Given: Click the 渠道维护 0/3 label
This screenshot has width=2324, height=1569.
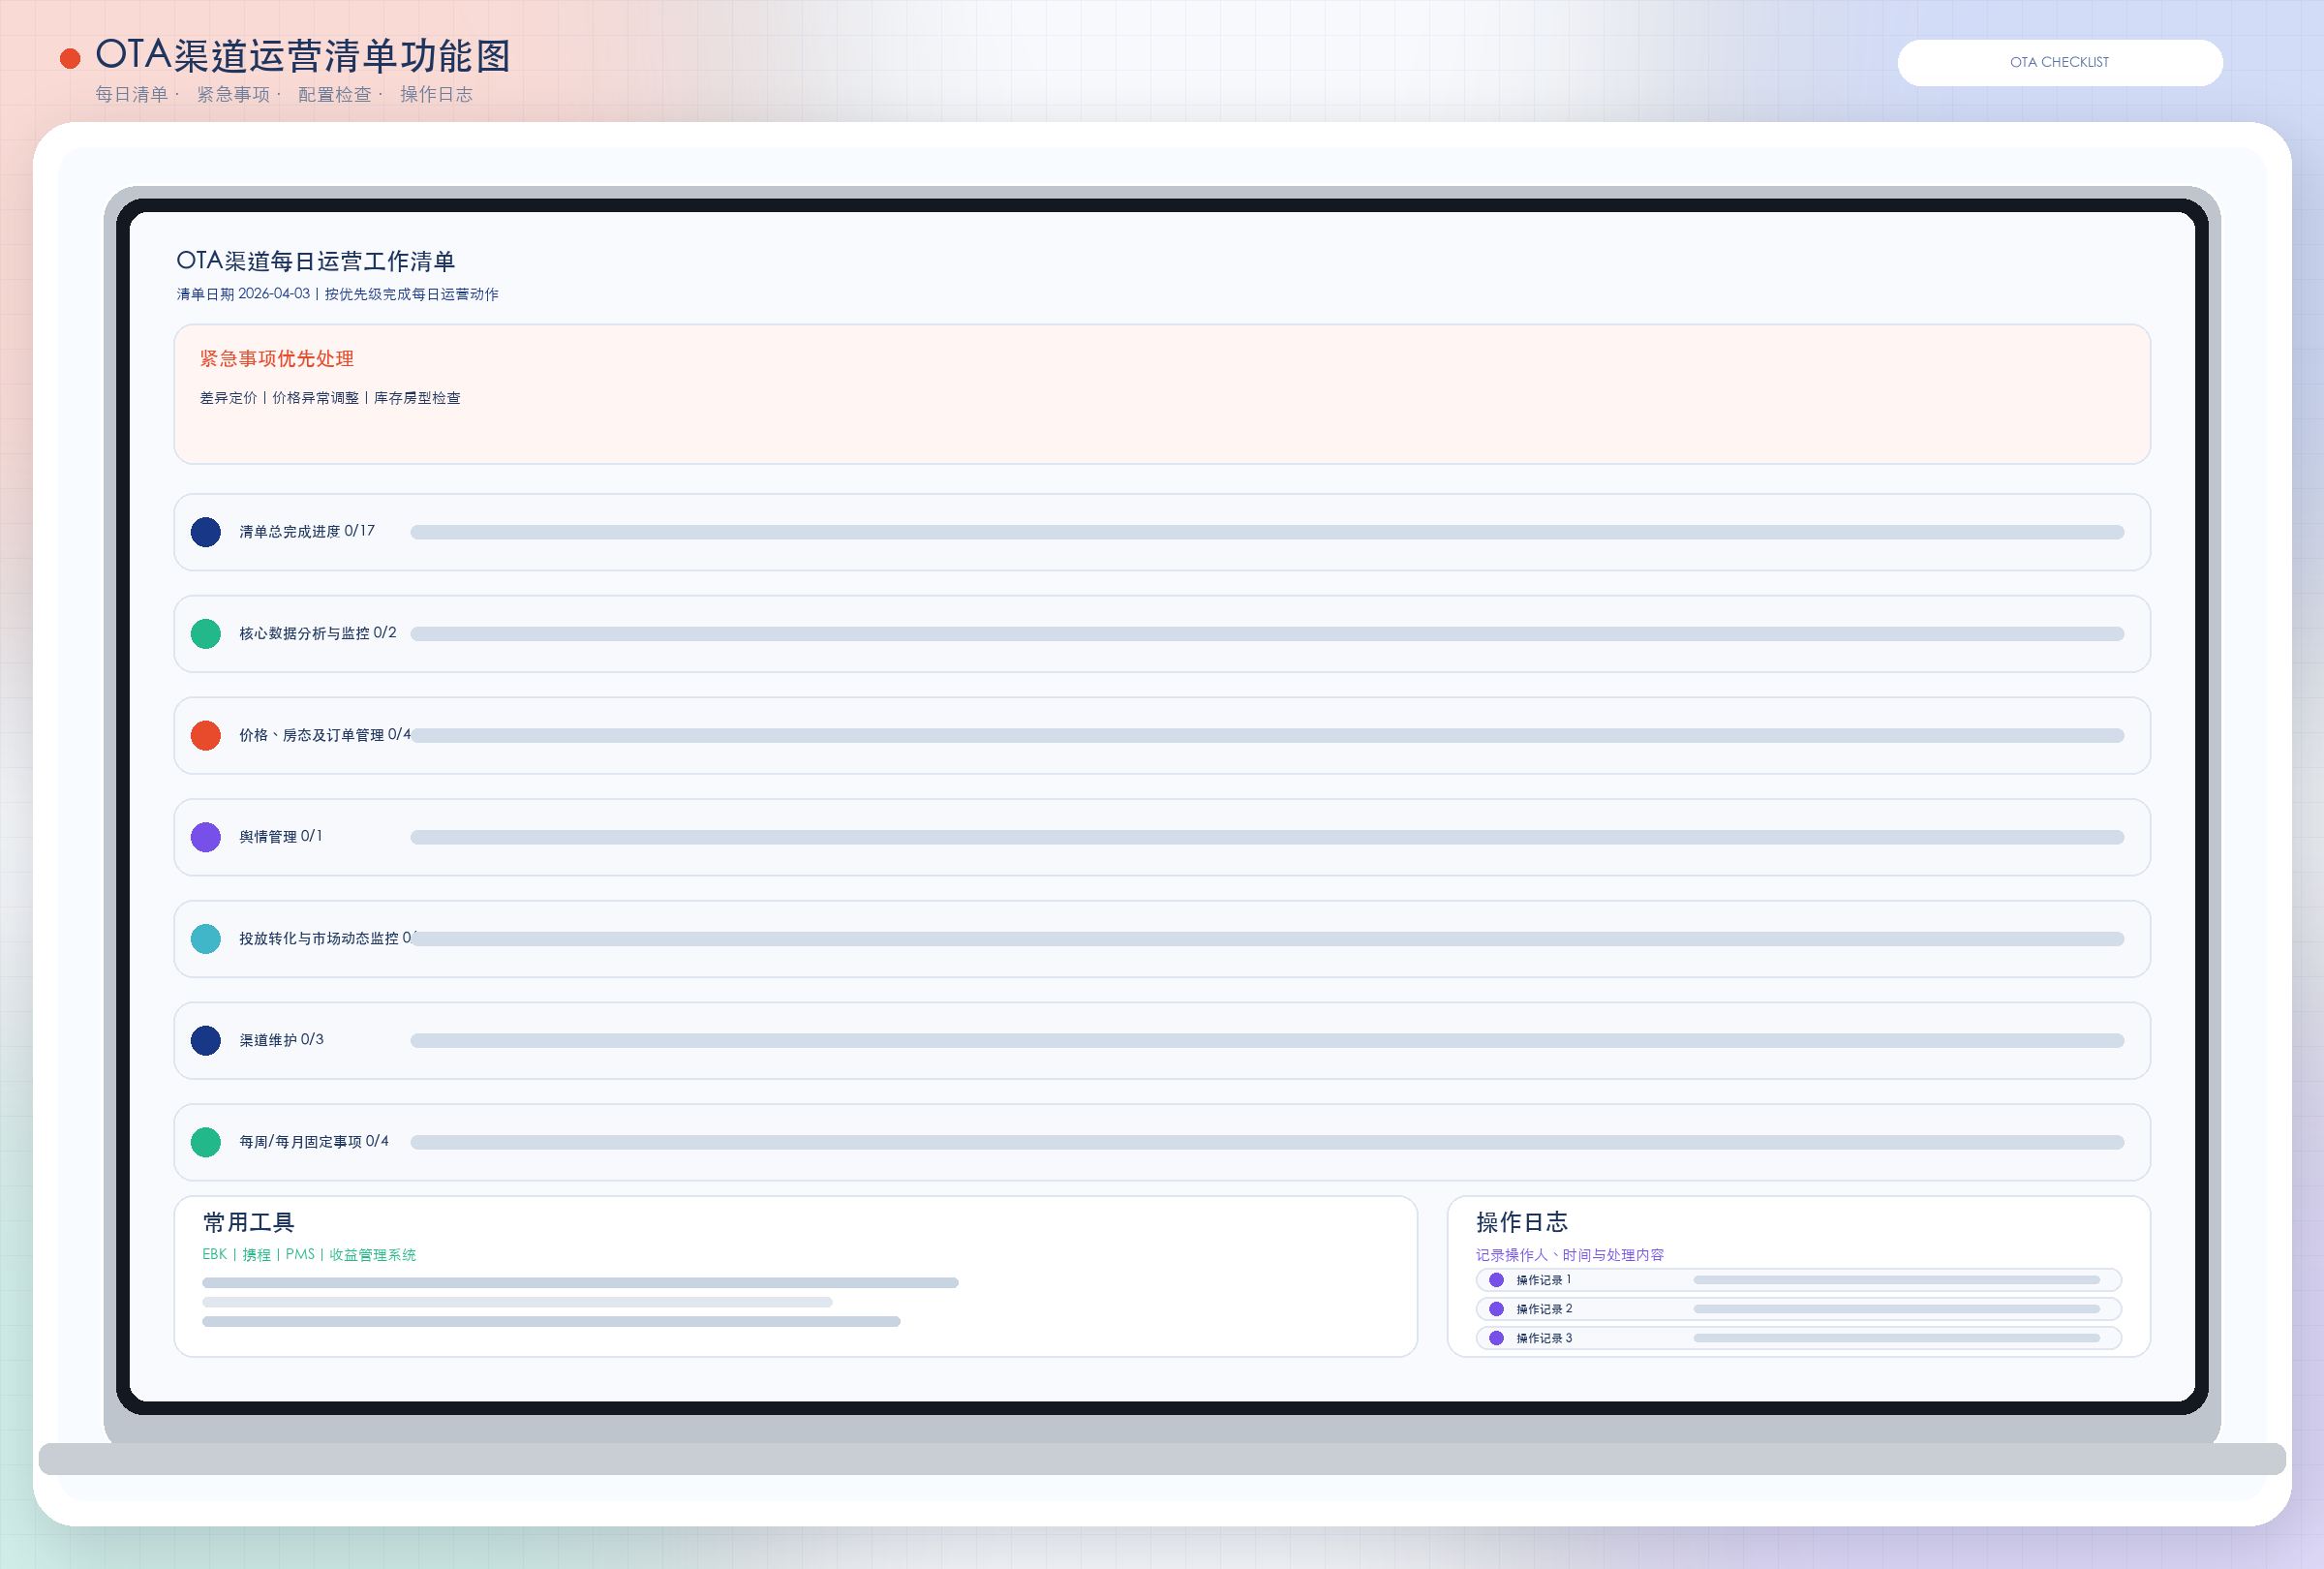Looking at the screenshot, I should pos(282,1040).
